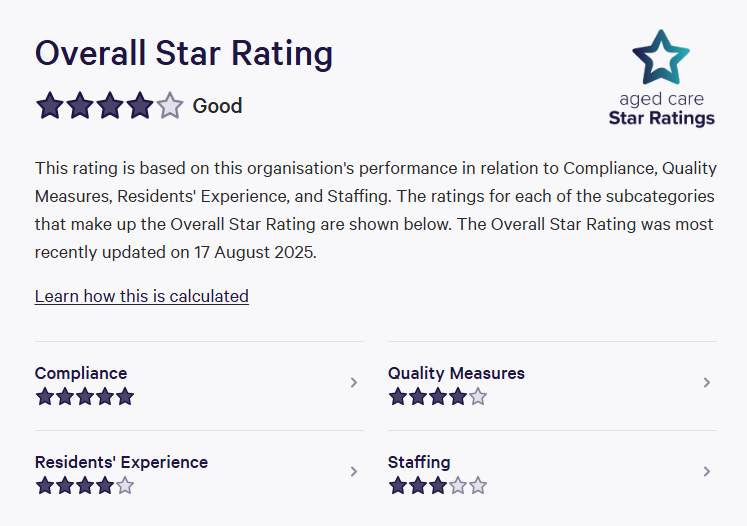Image resolution: width=747 pixels, height=526 pixels.
Task: Click the rating description paragraph text
Action: (x=375, y=210)
